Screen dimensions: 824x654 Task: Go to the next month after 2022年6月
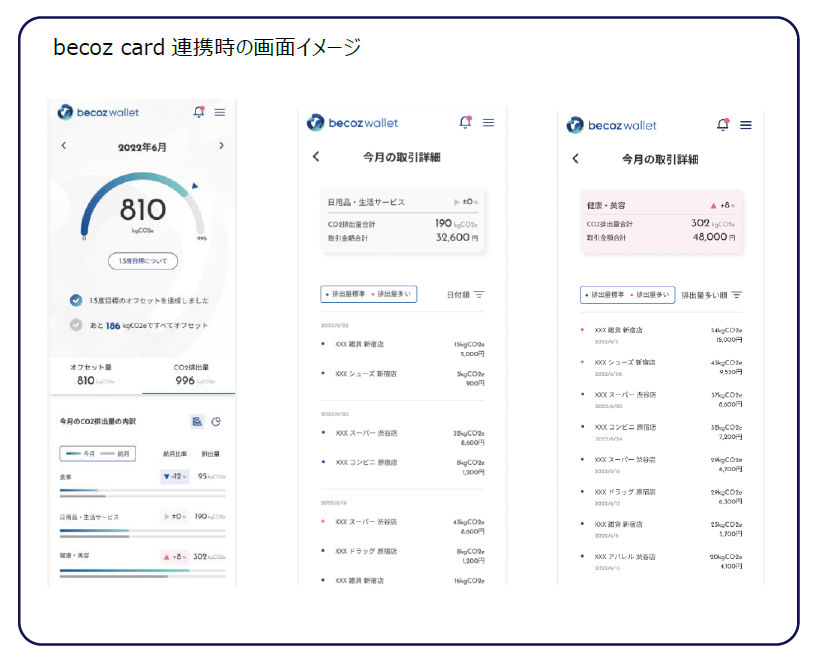tap(221, 146)
